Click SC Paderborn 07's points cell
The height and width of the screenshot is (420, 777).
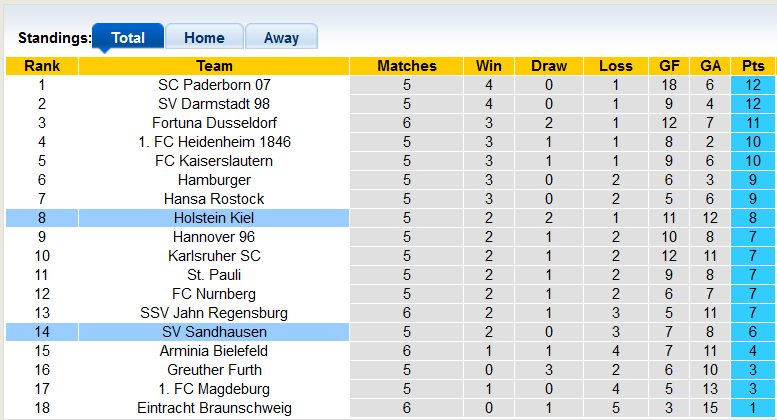click(x=753, y=85)
